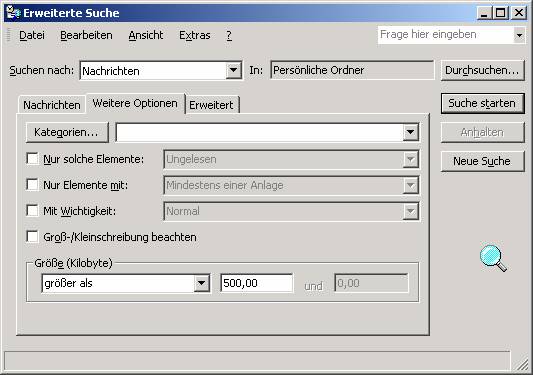The width and height of the screenshot is (533, 375).
Task: Click the window resize grip in corner
Action: tap(522, 365)
